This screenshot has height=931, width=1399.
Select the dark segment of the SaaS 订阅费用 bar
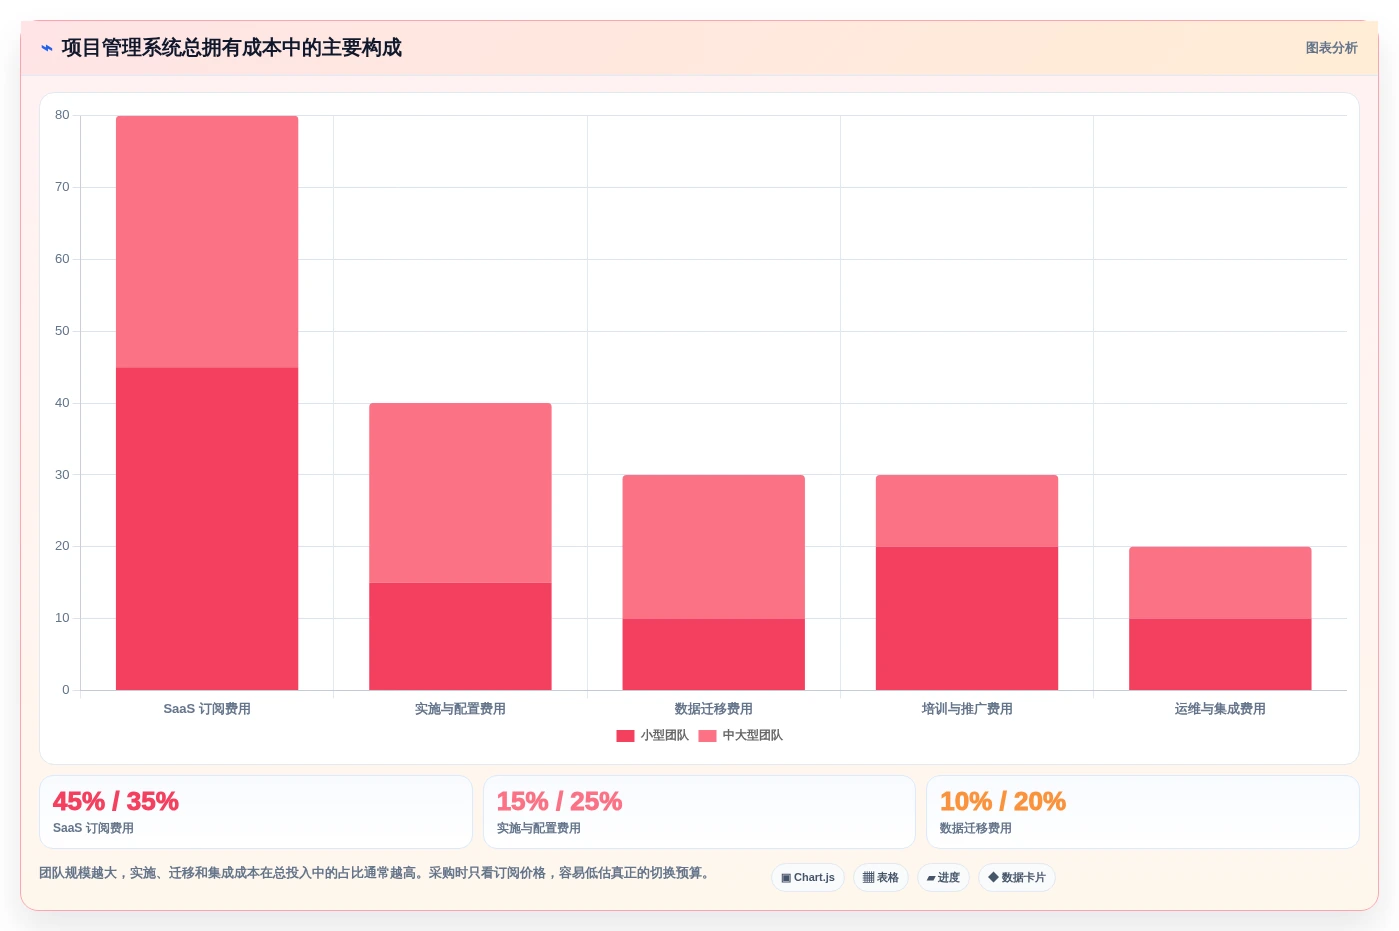pos(207,529)
